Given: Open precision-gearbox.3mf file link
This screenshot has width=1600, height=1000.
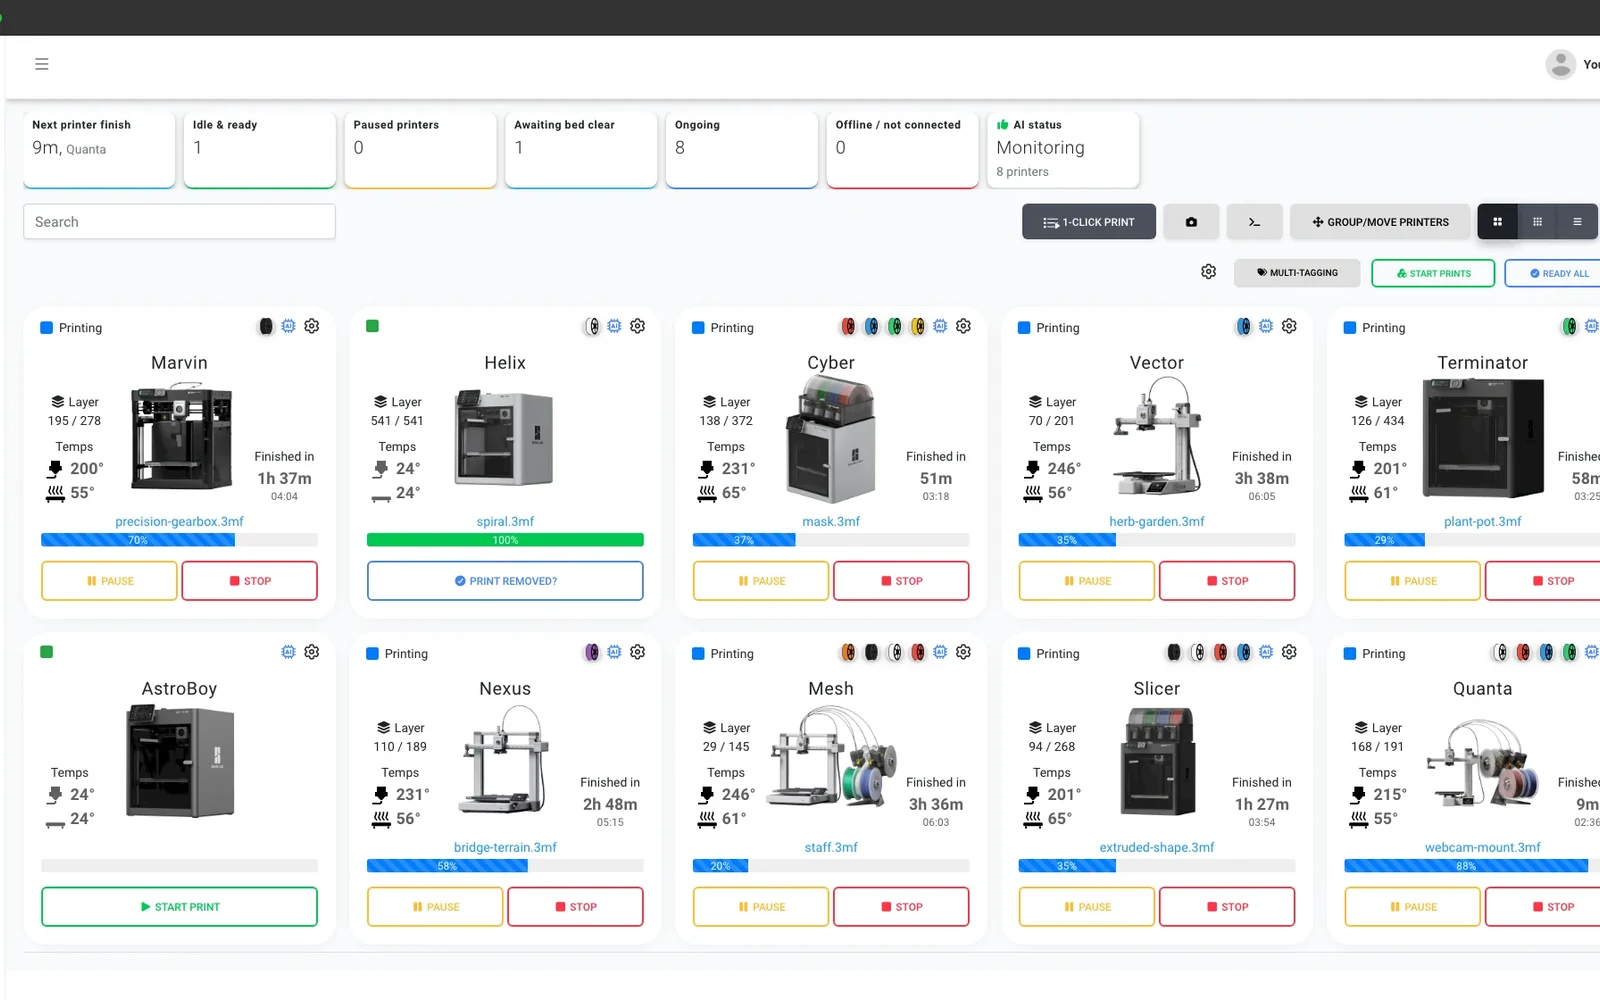Looking at the screenshot, I should click(180, 522).
